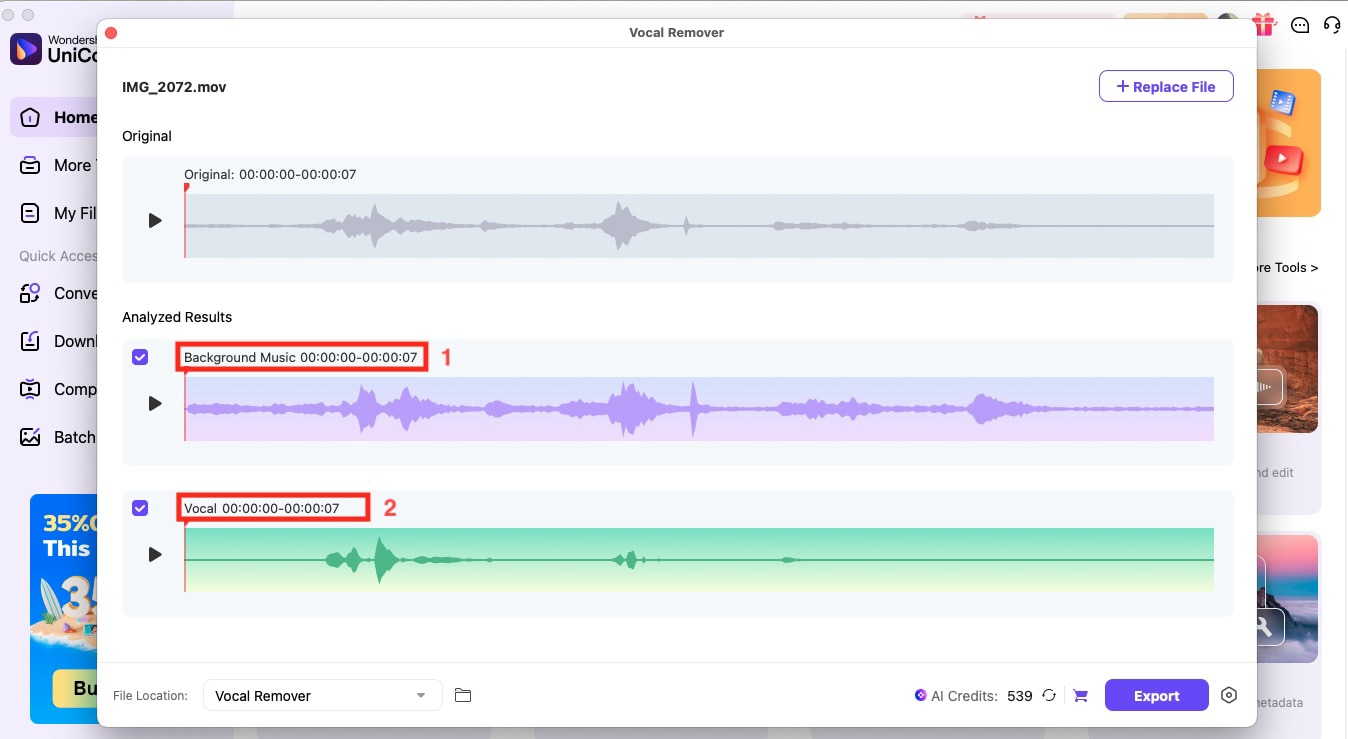
Task: Click the More tools sidebar icon
Action: pyautogui.click(x=31, y=165)
